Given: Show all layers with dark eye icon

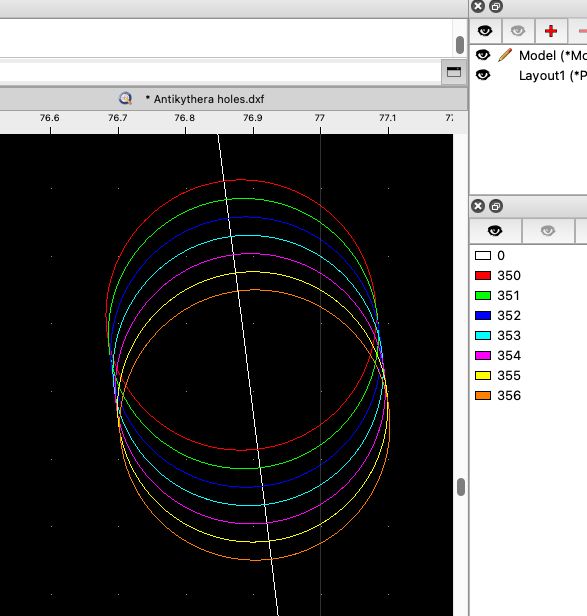Looking at the screenshot, I should [495, 231].
